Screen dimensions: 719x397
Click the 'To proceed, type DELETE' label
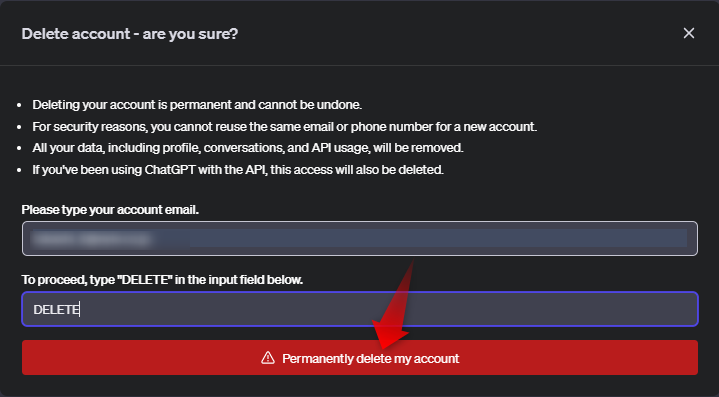click(162, 280)
